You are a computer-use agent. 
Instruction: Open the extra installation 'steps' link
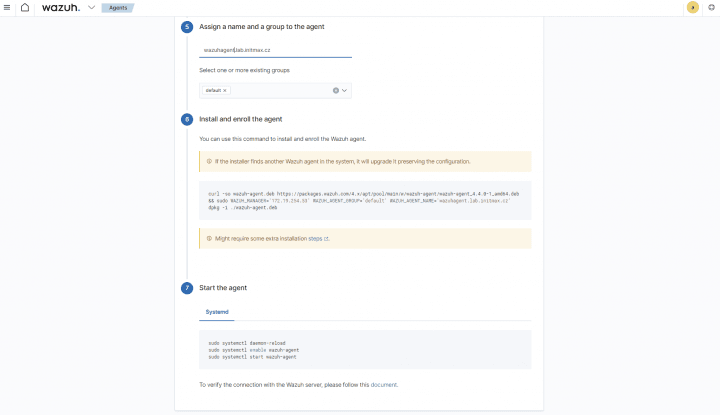pyautogui.click(x=317, y=239)
